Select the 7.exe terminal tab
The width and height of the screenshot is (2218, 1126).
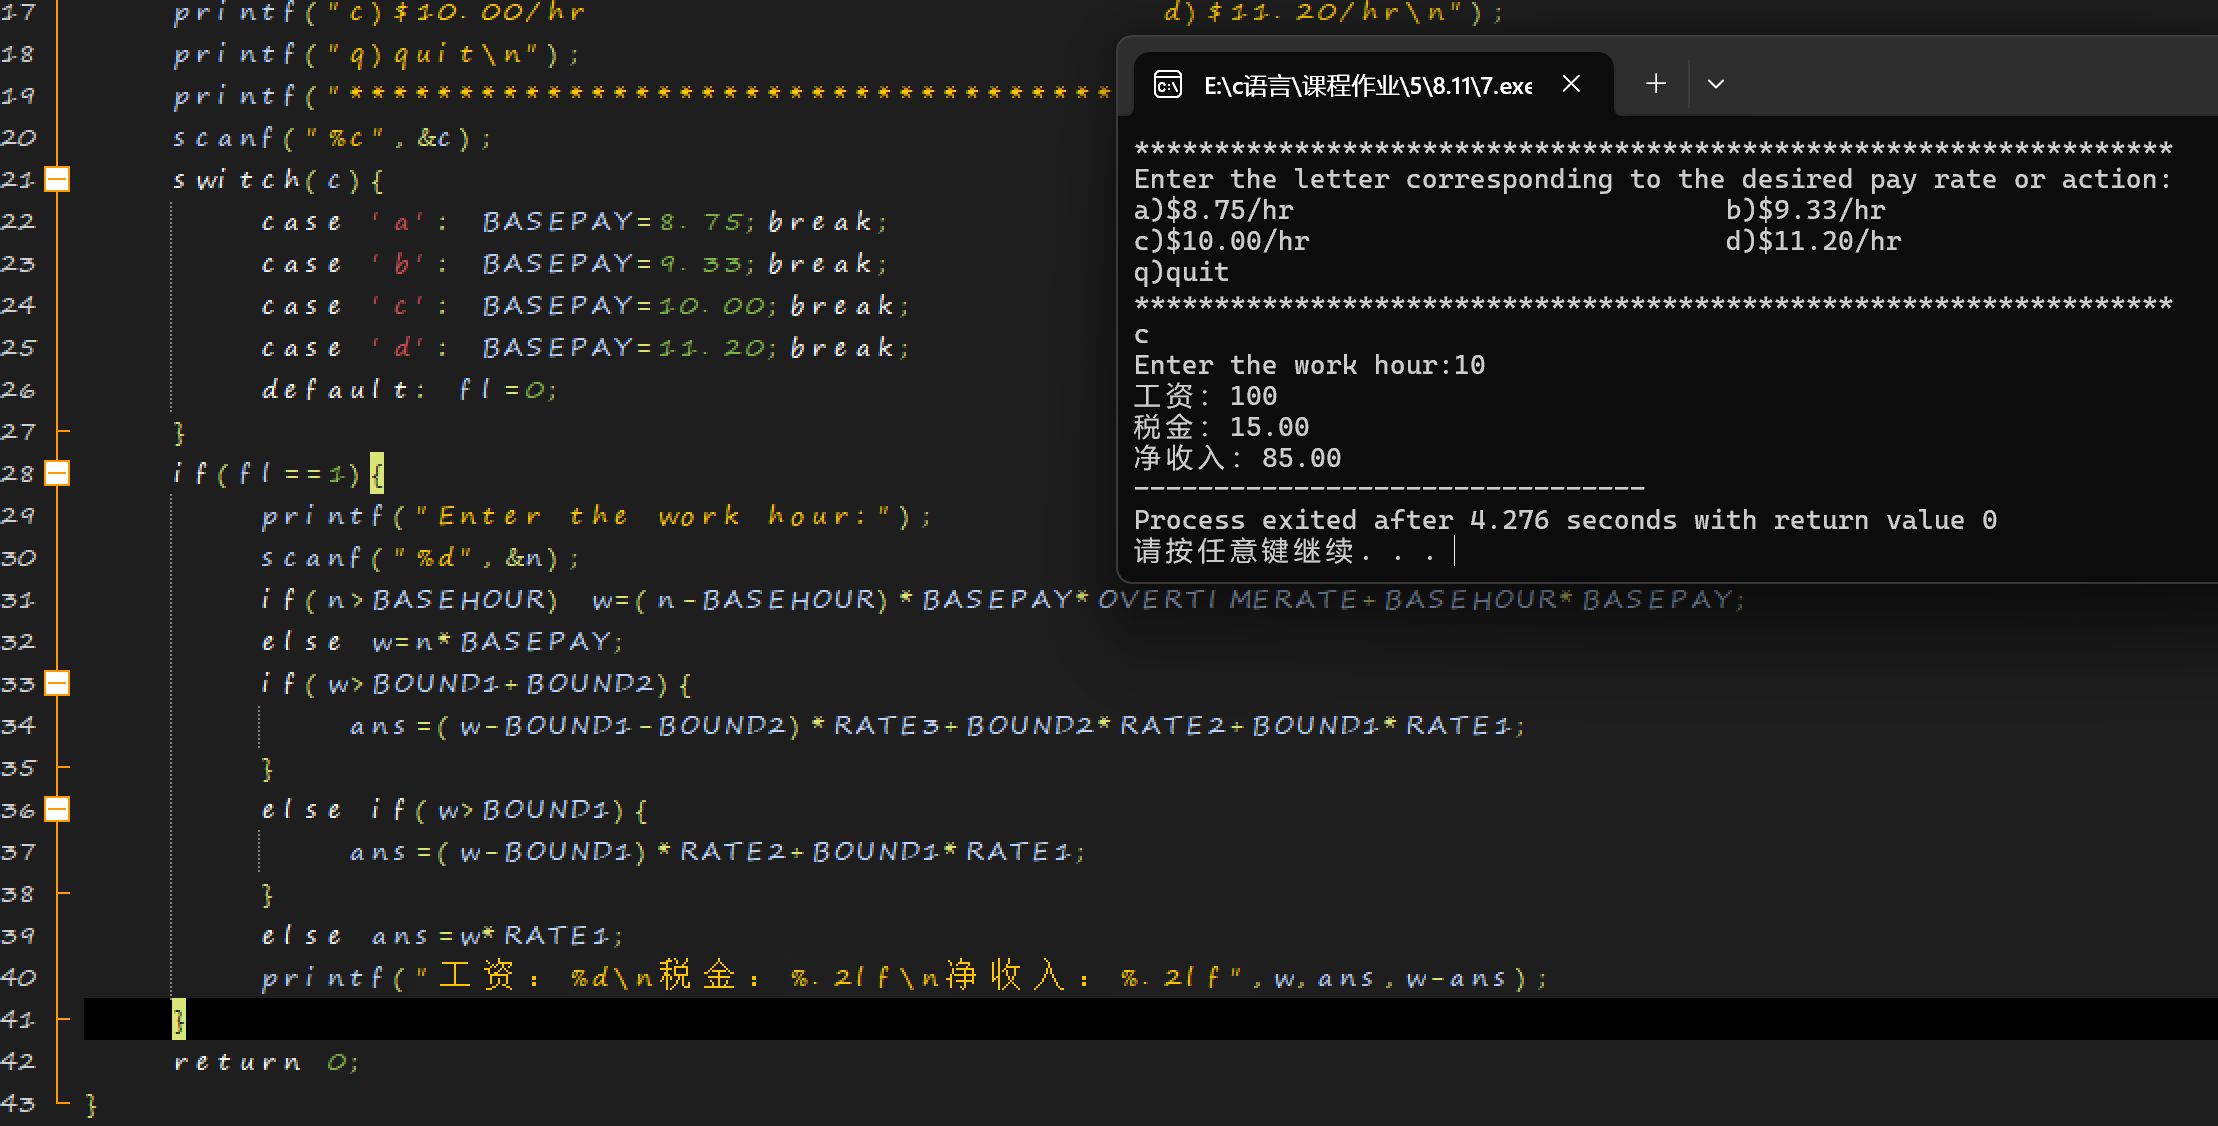(1366, 86)
